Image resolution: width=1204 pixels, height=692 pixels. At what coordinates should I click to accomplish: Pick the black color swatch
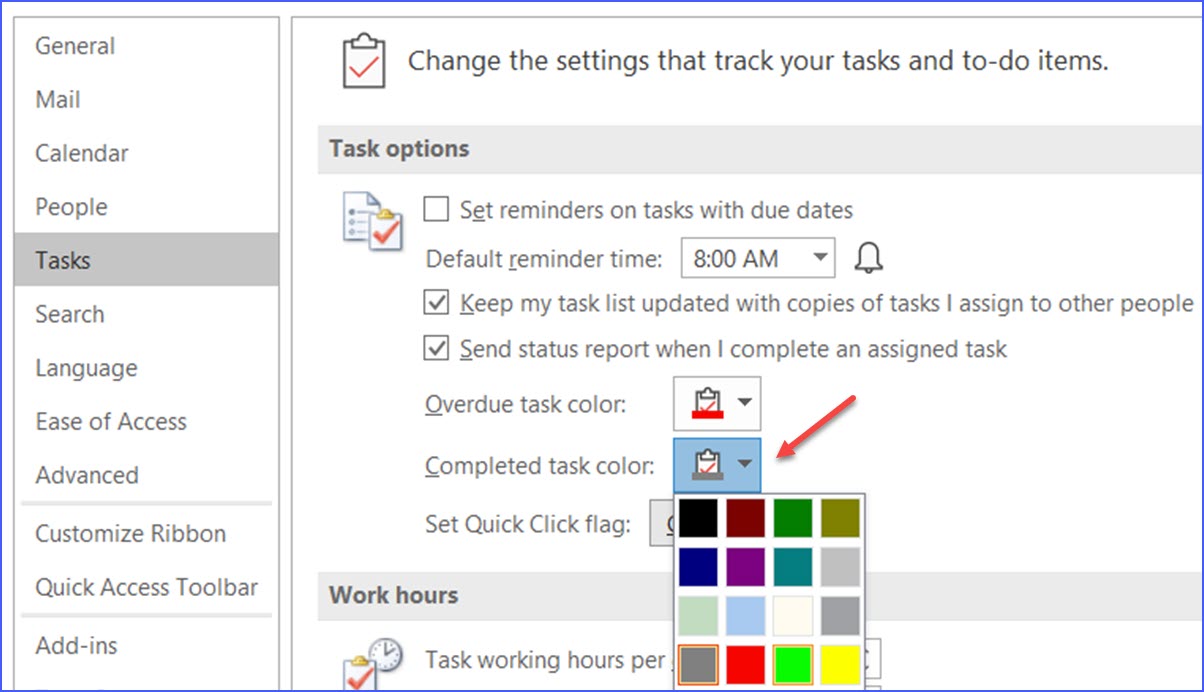(698, 518)
